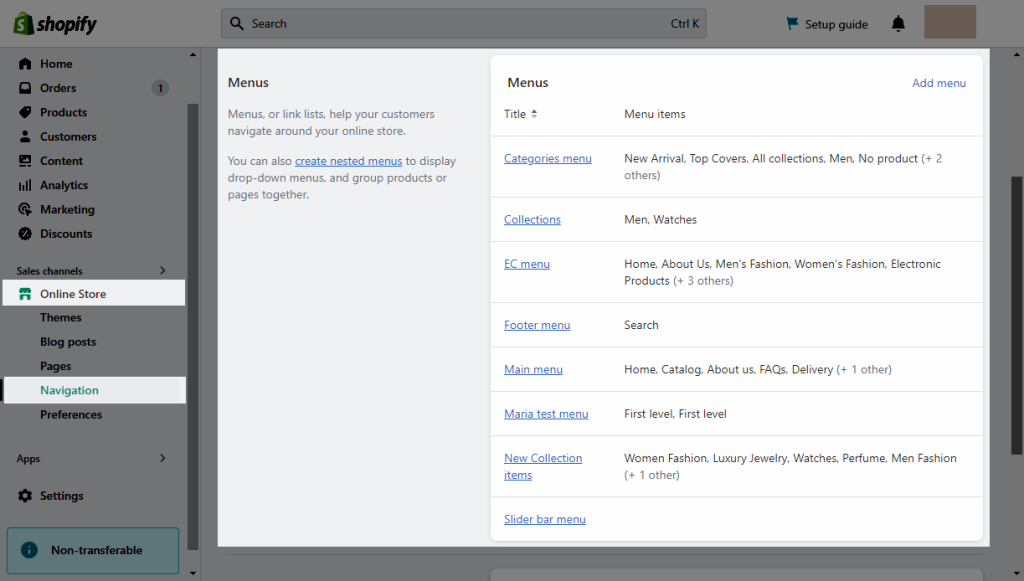Open Settings gear icon
The height and width of the screenshot is (581, 1024).
25,496
